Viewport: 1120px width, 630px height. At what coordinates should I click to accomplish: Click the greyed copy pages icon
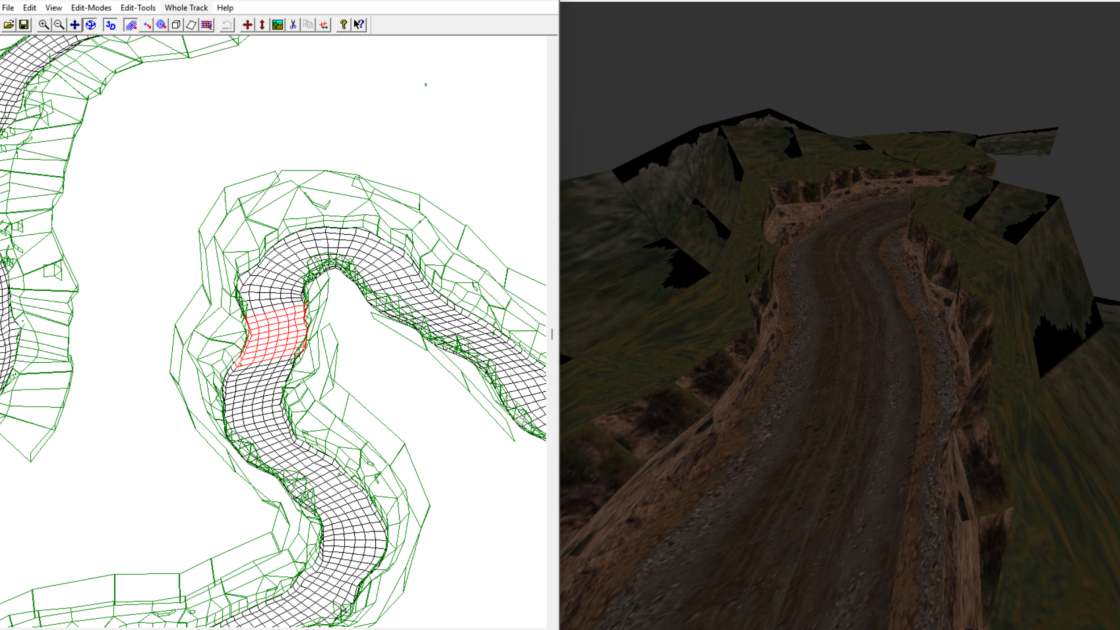pos(308,25)
